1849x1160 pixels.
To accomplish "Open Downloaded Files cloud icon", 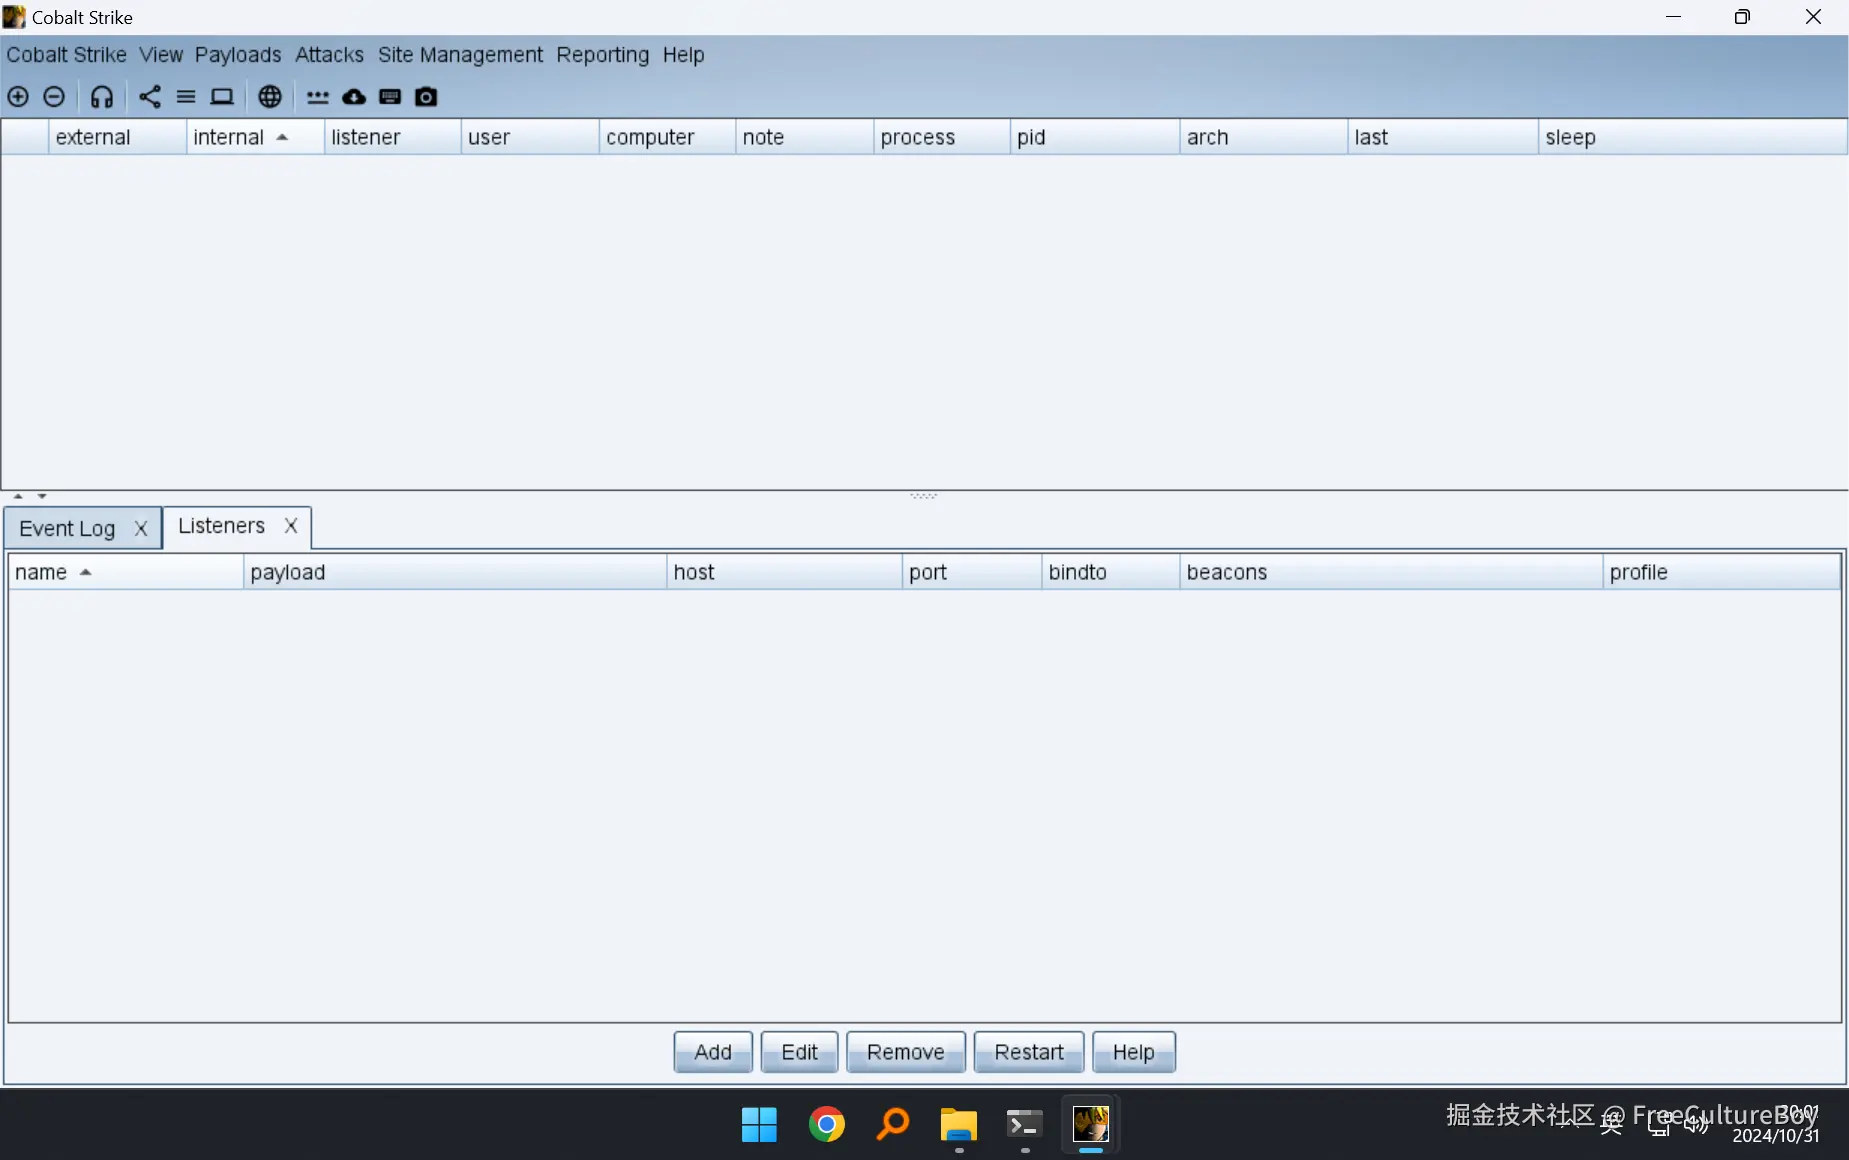I will click(354, 97).
